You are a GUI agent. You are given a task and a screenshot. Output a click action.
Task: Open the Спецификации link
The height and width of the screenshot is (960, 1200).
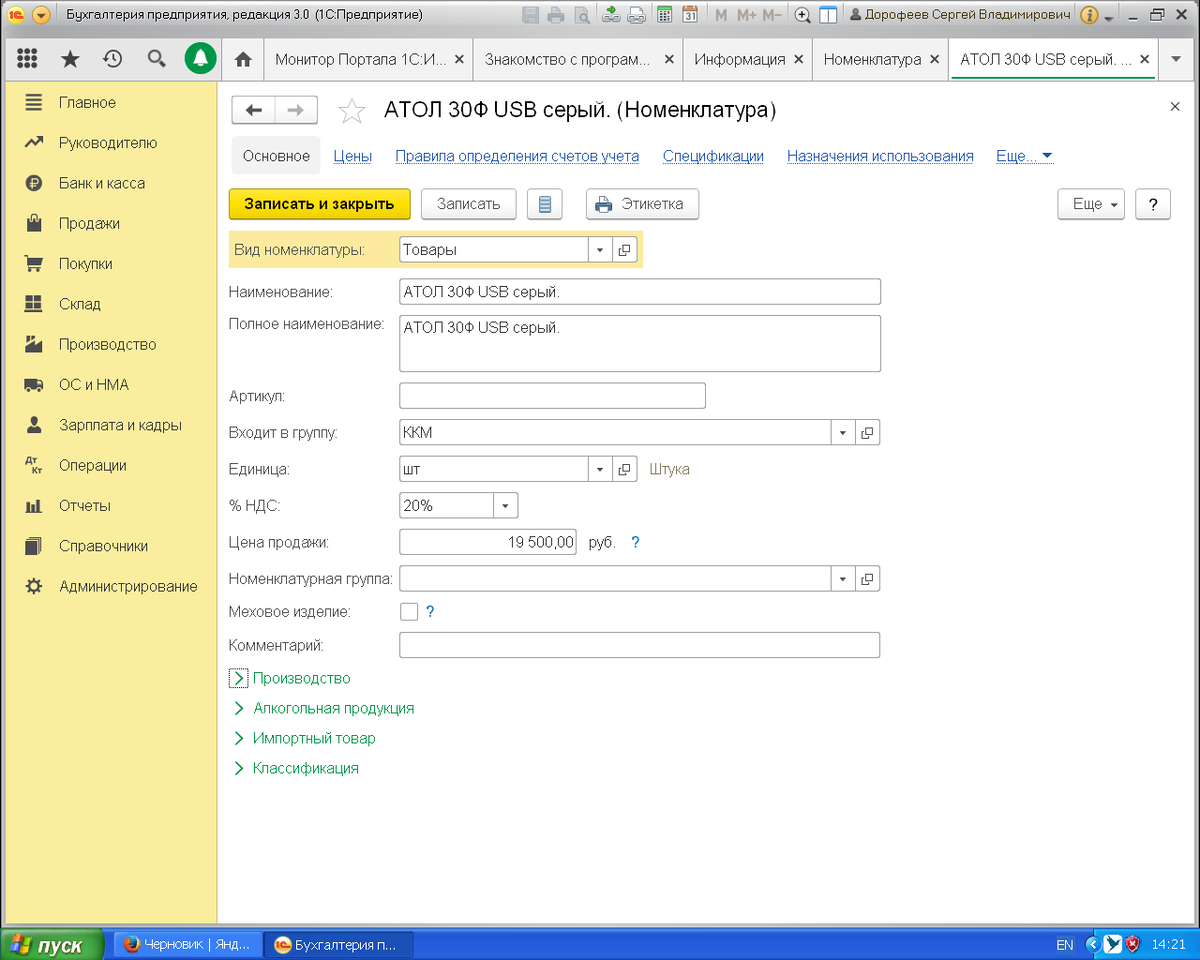713,156
